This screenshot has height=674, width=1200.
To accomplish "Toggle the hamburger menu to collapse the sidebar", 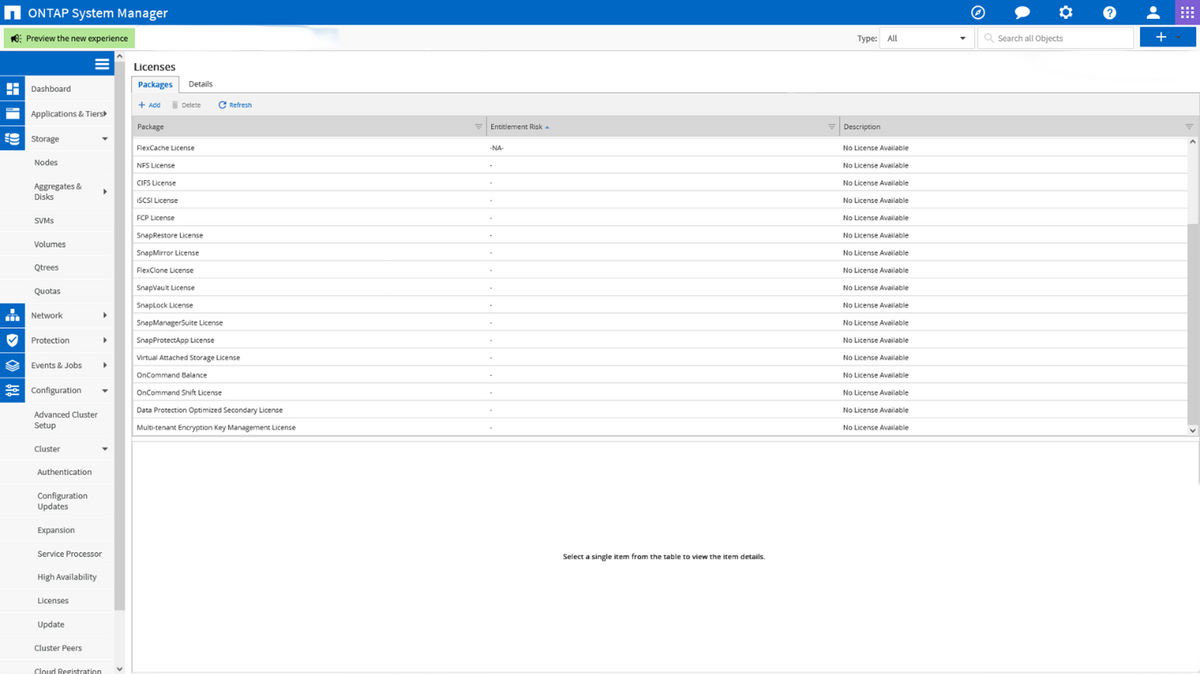I will 102,64.
